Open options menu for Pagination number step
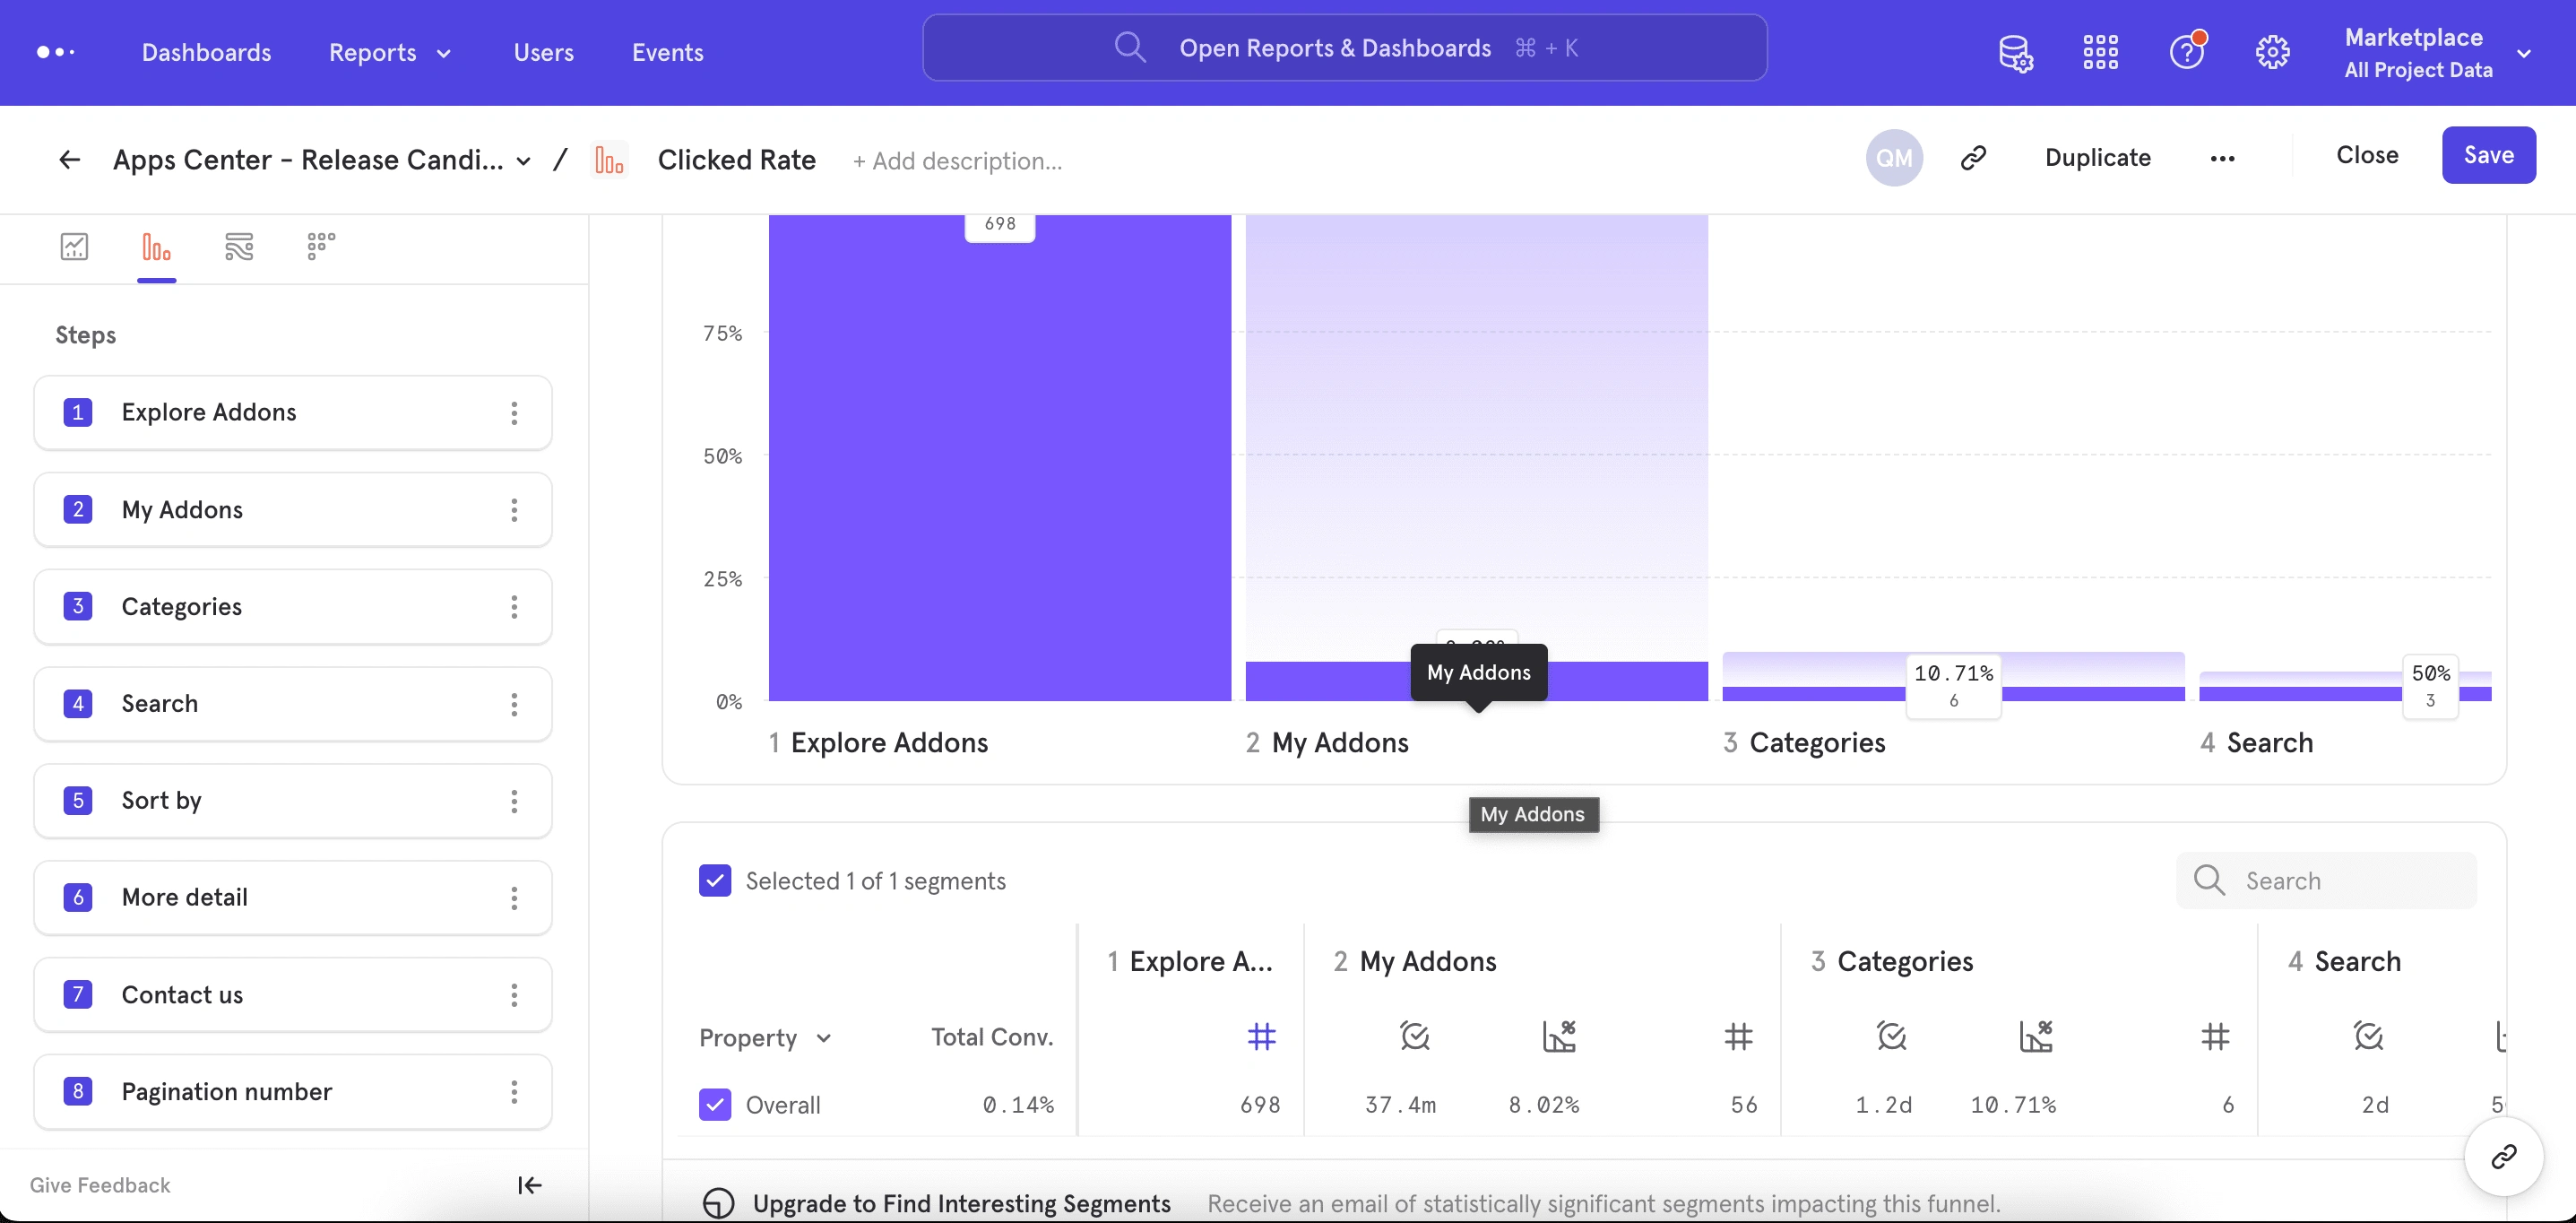This screenshot has height=1223, width=2576. click(x=514, y=1092)
